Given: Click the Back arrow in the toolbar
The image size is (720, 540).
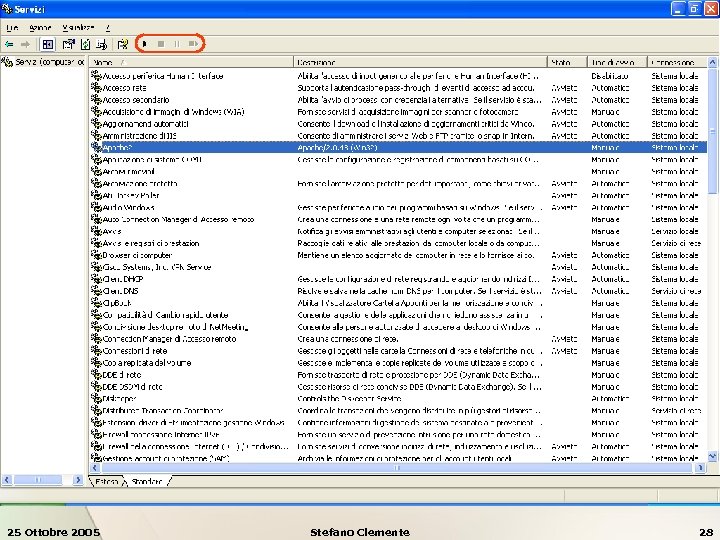Looking at the screenshot, I should click(9, 44).
